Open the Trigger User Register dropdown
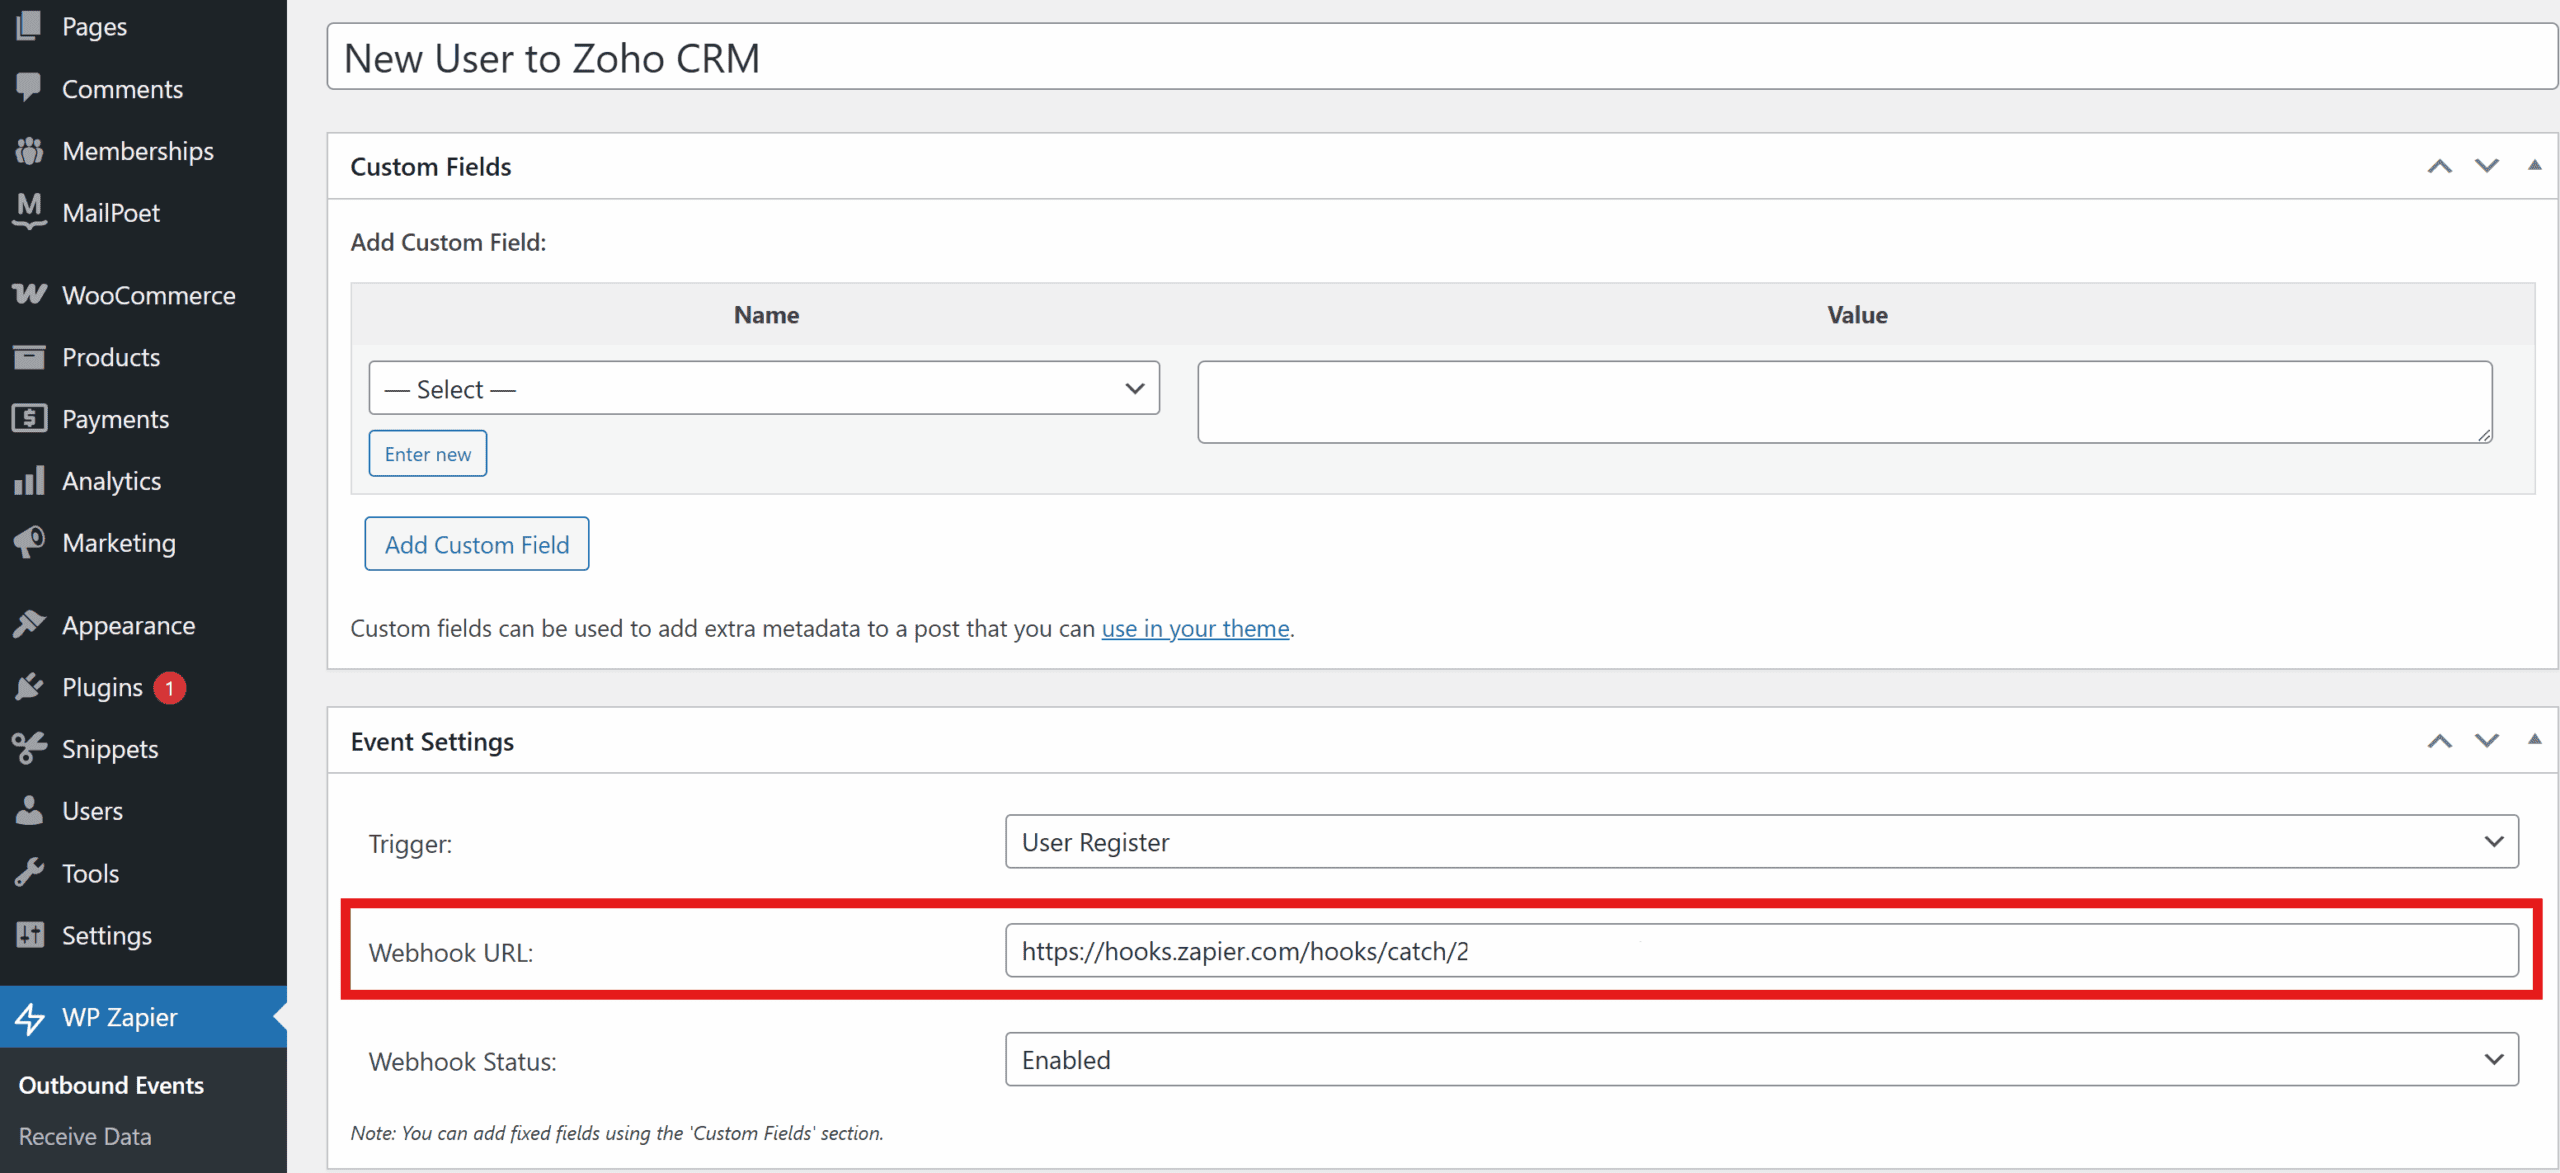This screenshot has width=2560, height=1173. (x=1761, y=842)
